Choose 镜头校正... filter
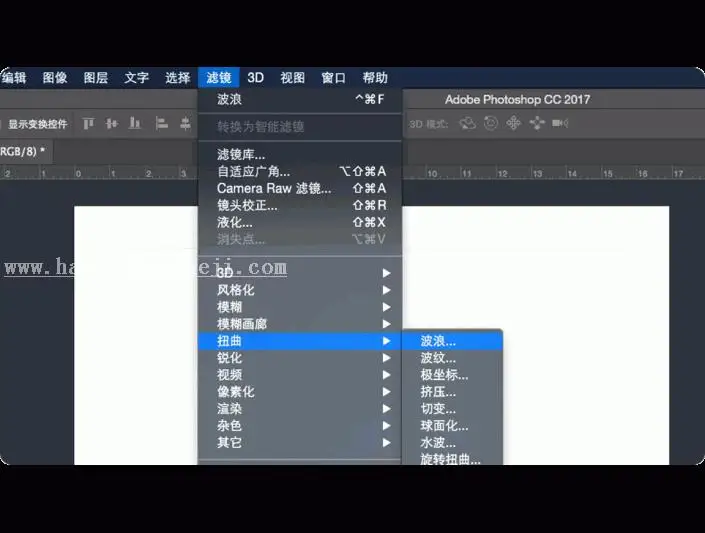The height and width of the screenshot is (533, 705). click(300, 206)
